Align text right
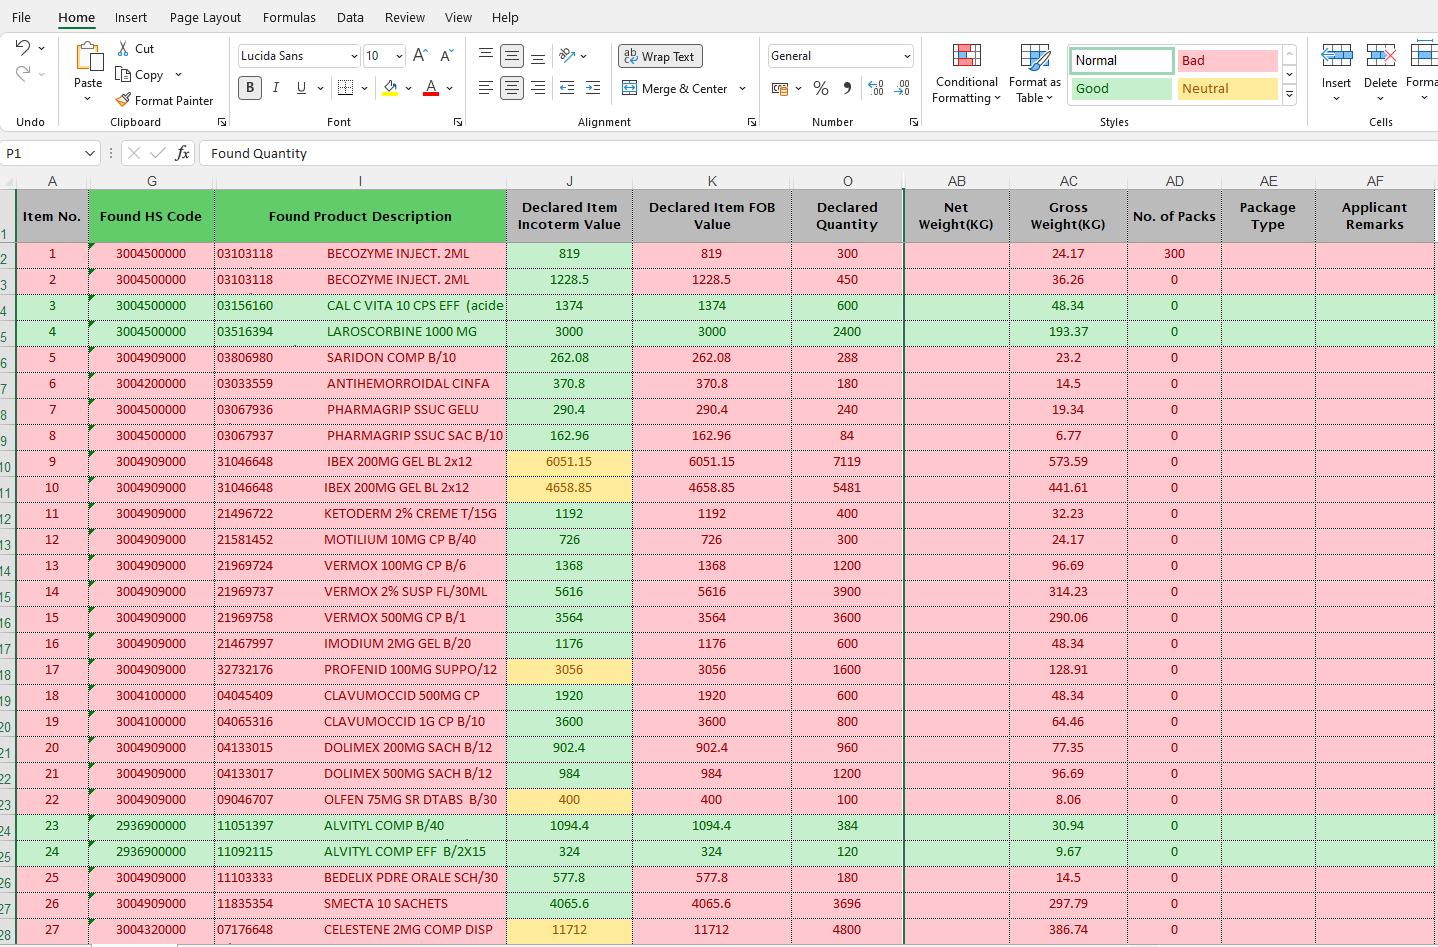 point(538,88)
